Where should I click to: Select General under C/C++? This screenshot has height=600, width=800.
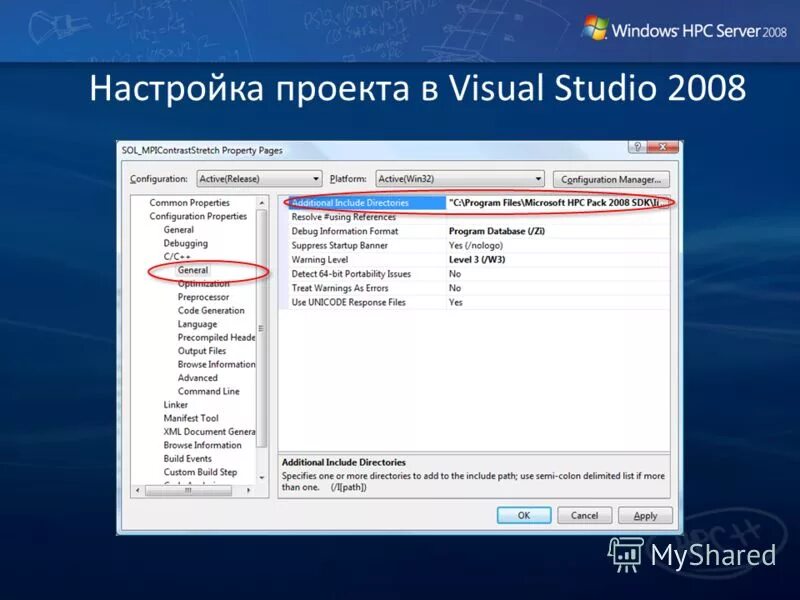193,270
